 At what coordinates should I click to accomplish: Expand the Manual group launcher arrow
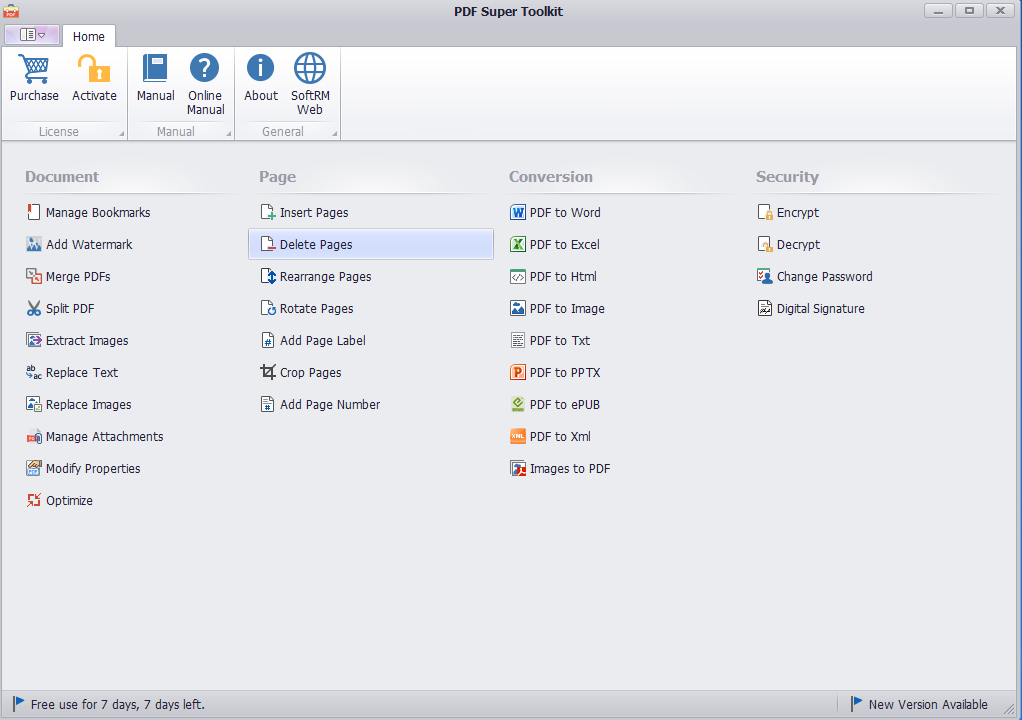(x=229, y=134)
